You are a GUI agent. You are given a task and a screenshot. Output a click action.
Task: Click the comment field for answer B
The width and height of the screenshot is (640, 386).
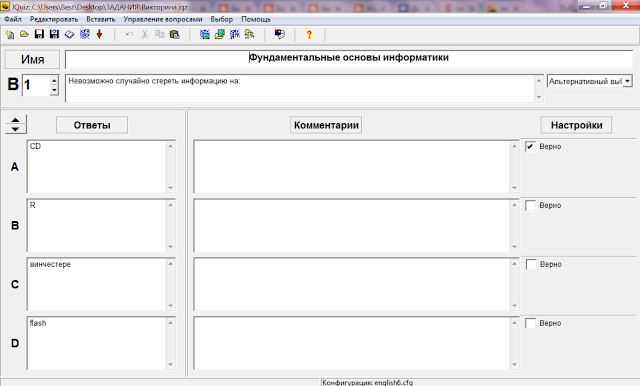(352, 225)
